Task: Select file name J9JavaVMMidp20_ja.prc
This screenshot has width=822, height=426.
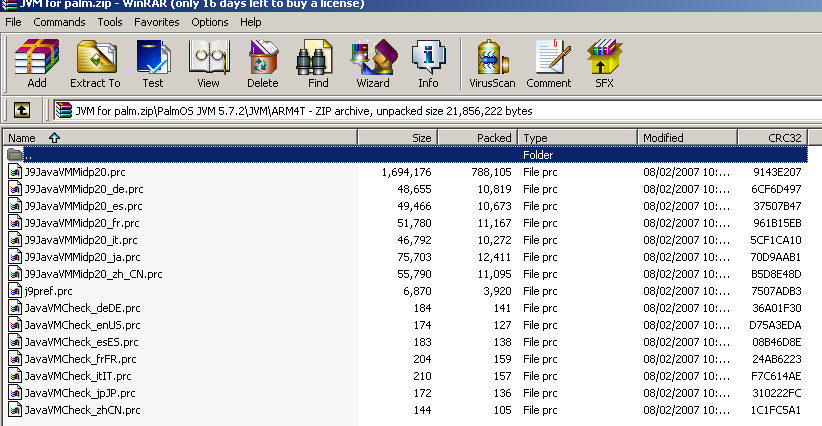Action: [82, 257]
